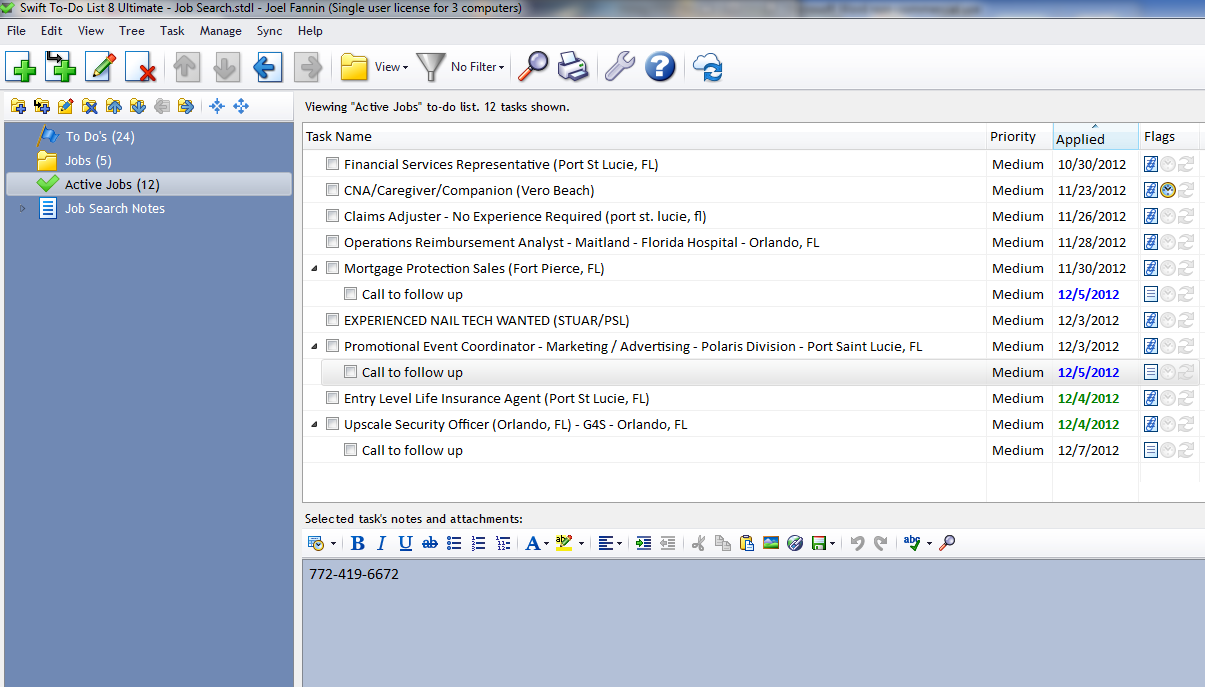This screenshot has width=1205, height=687.
Task: Click the magnifying glass Search icon in main toolbar
Action: point(533,67)
